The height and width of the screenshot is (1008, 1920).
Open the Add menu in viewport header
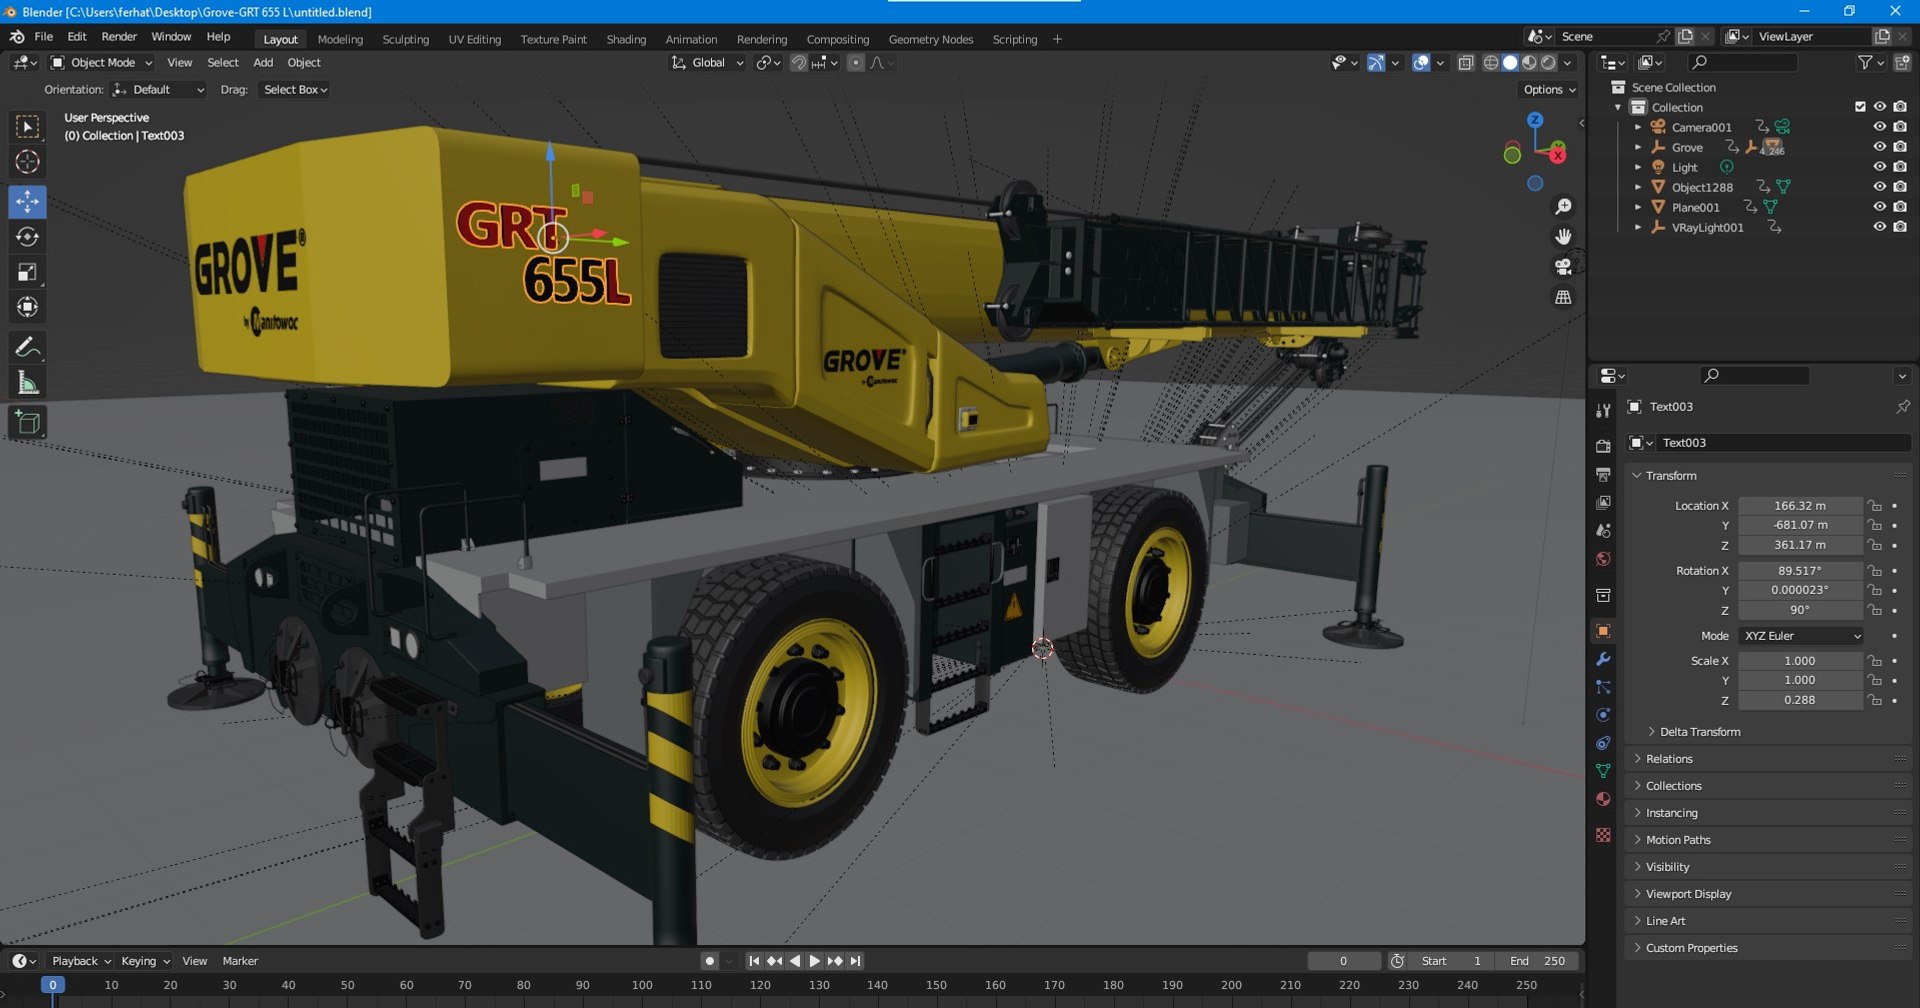point(263,63)
